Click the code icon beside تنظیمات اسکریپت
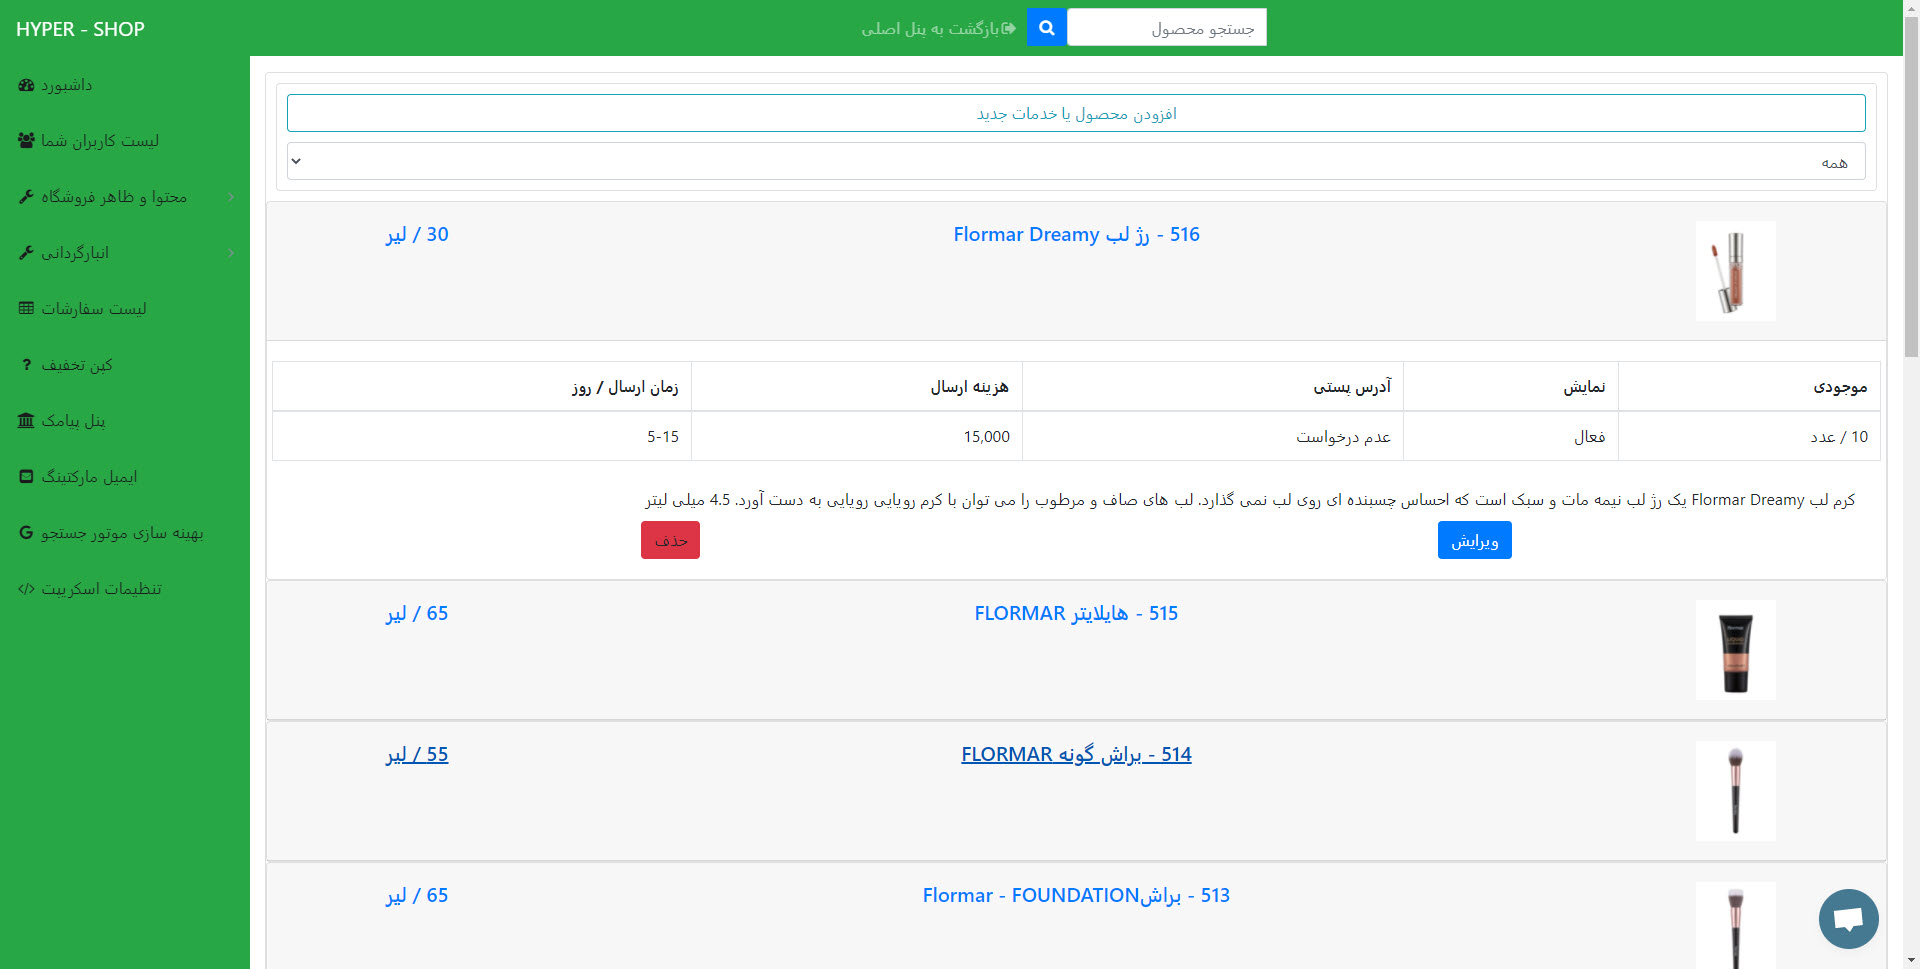Image resolution: width=1920 pixels, height=969 pixels. tap(26, 589)
